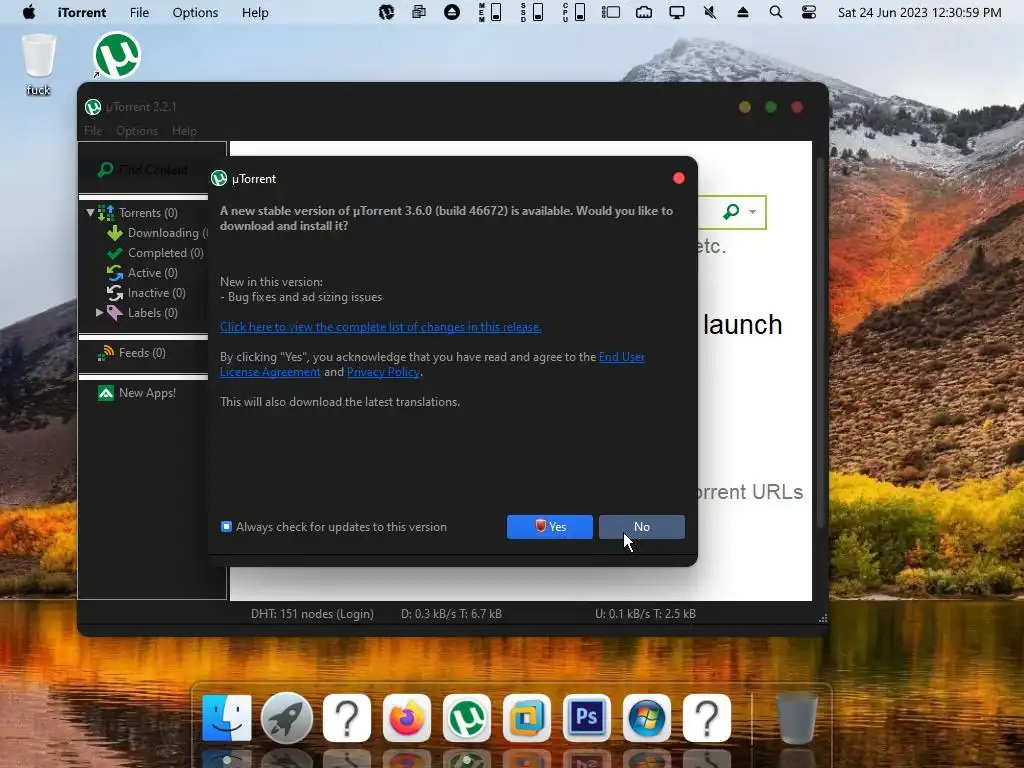This screenshot has height=768, width=1024.
Task: Open the Trash in the dock
Action: pos(797,718)
